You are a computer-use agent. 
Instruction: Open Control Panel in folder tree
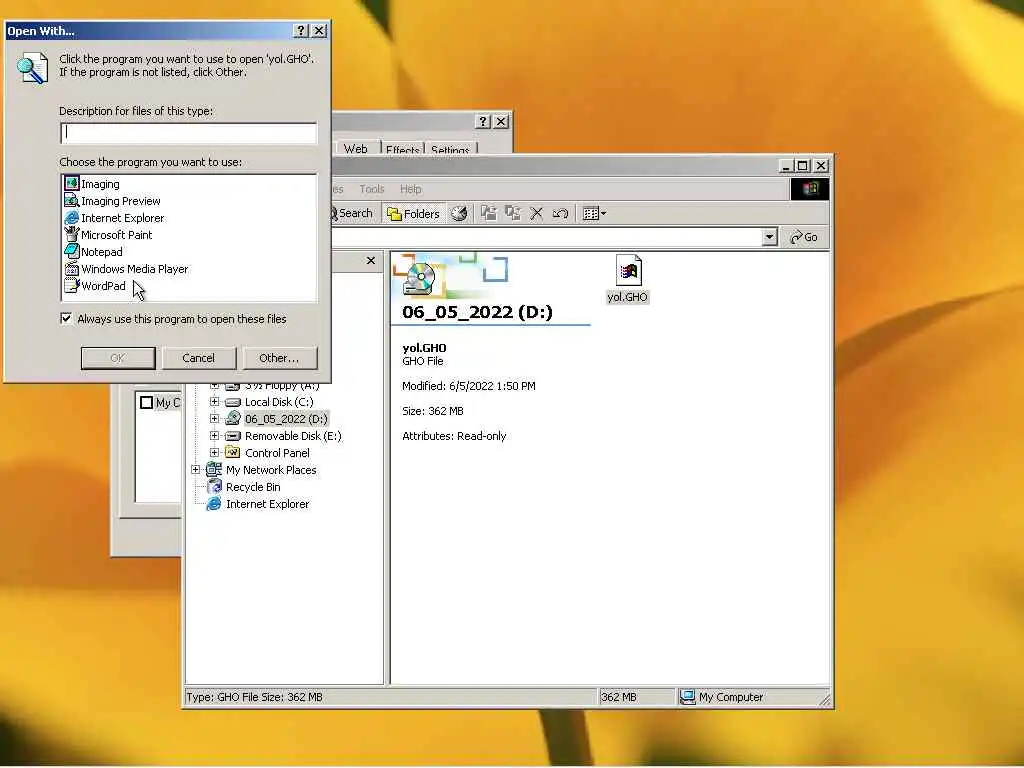[277, 453]
